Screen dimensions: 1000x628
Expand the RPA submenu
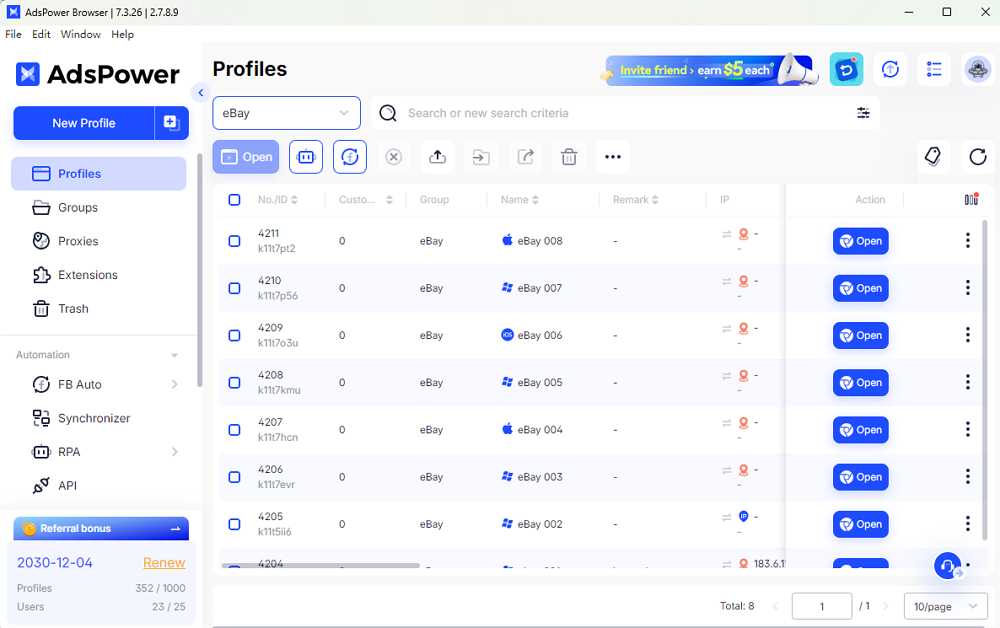tap(174, 452)
